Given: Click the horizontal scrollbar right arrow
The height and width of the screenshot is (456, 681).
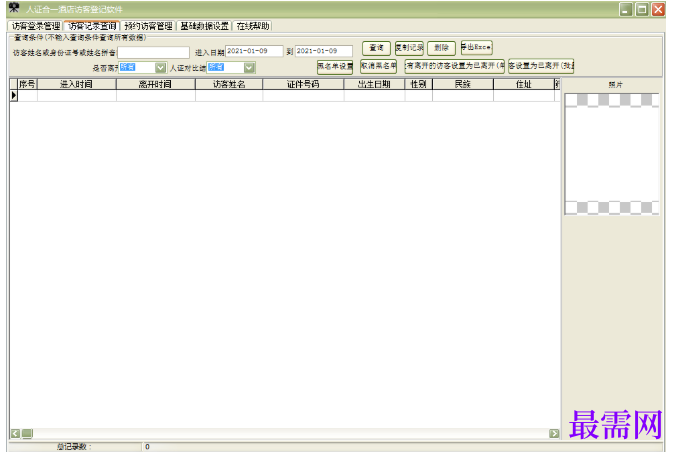Looking at the screenshot, I should coord(554,433).
